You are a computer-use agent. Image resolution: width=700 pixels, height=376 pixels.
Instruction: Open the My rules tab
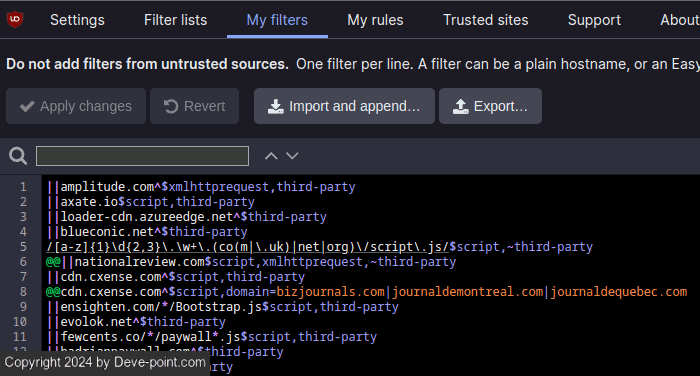(375, 20)
